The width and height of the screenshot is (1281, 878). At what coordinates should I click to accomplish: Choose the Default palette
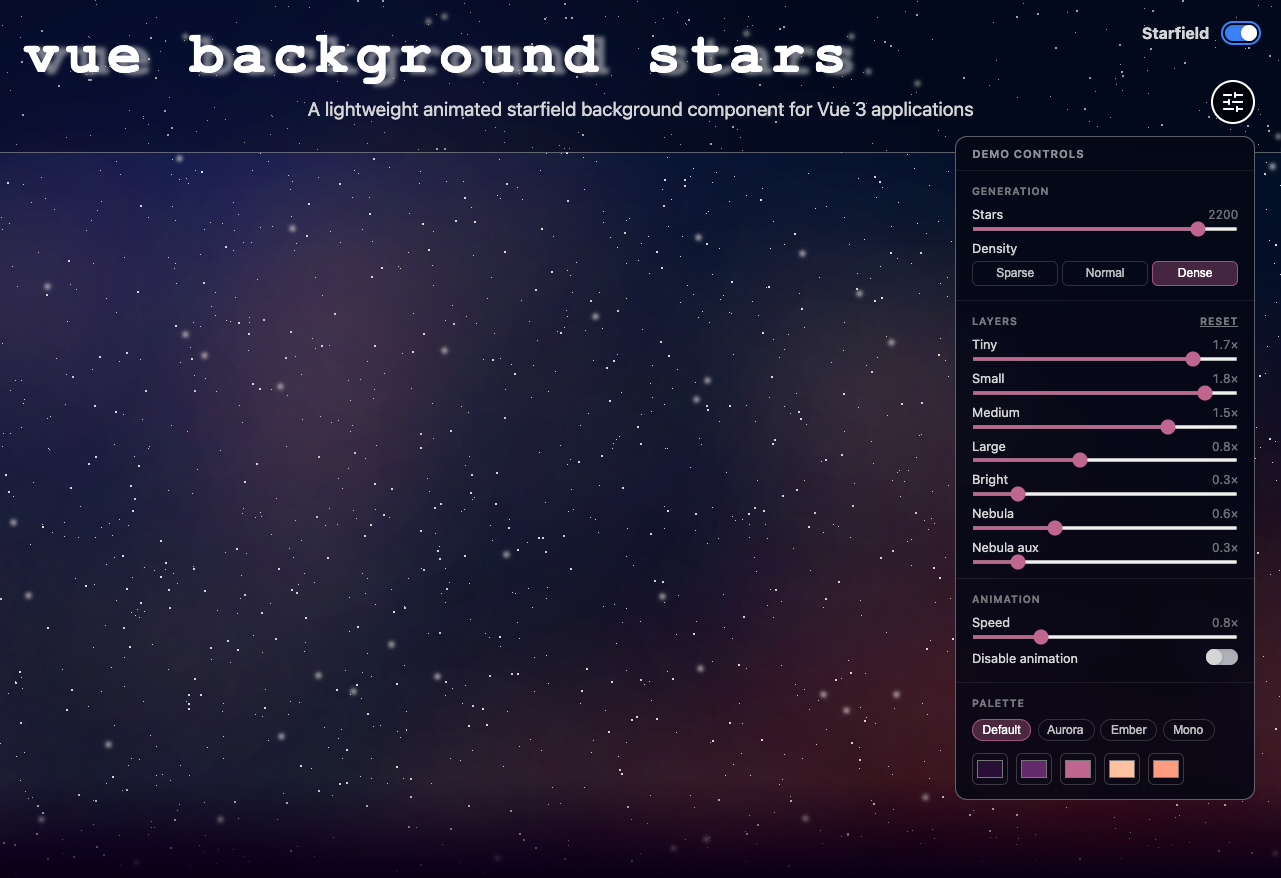(1001, 730)
